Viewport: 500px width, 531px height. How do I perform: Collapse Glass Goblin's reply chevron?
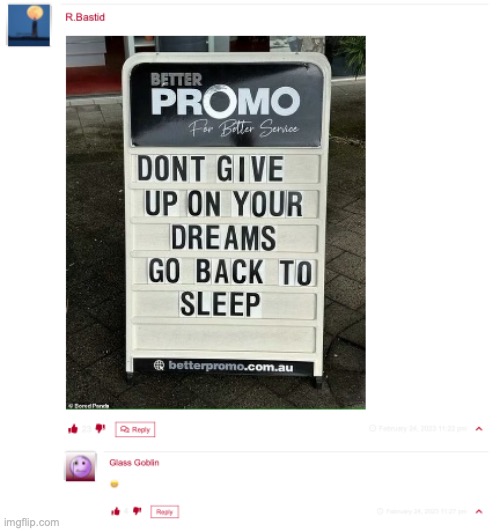click(479, 511)
